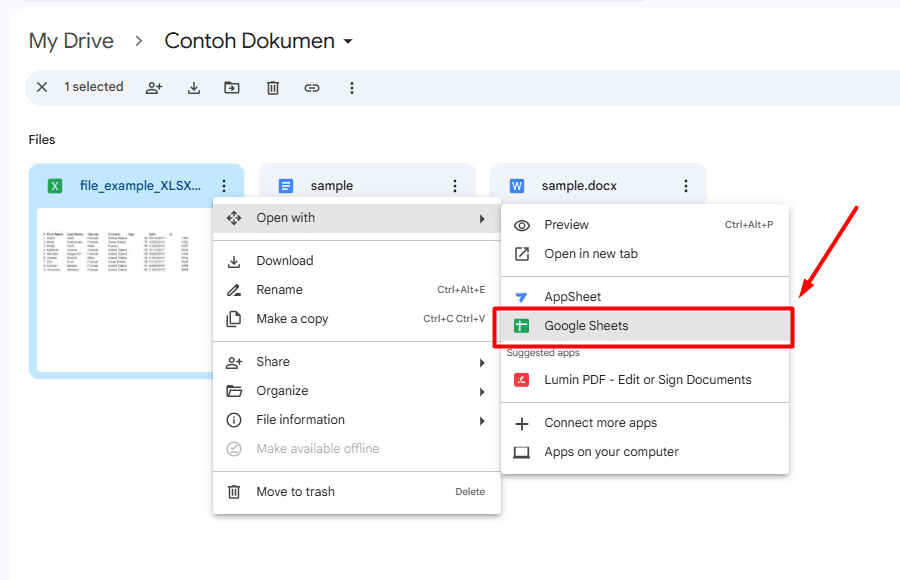Click the laptop icon for Apps on computer

point(522,453)
